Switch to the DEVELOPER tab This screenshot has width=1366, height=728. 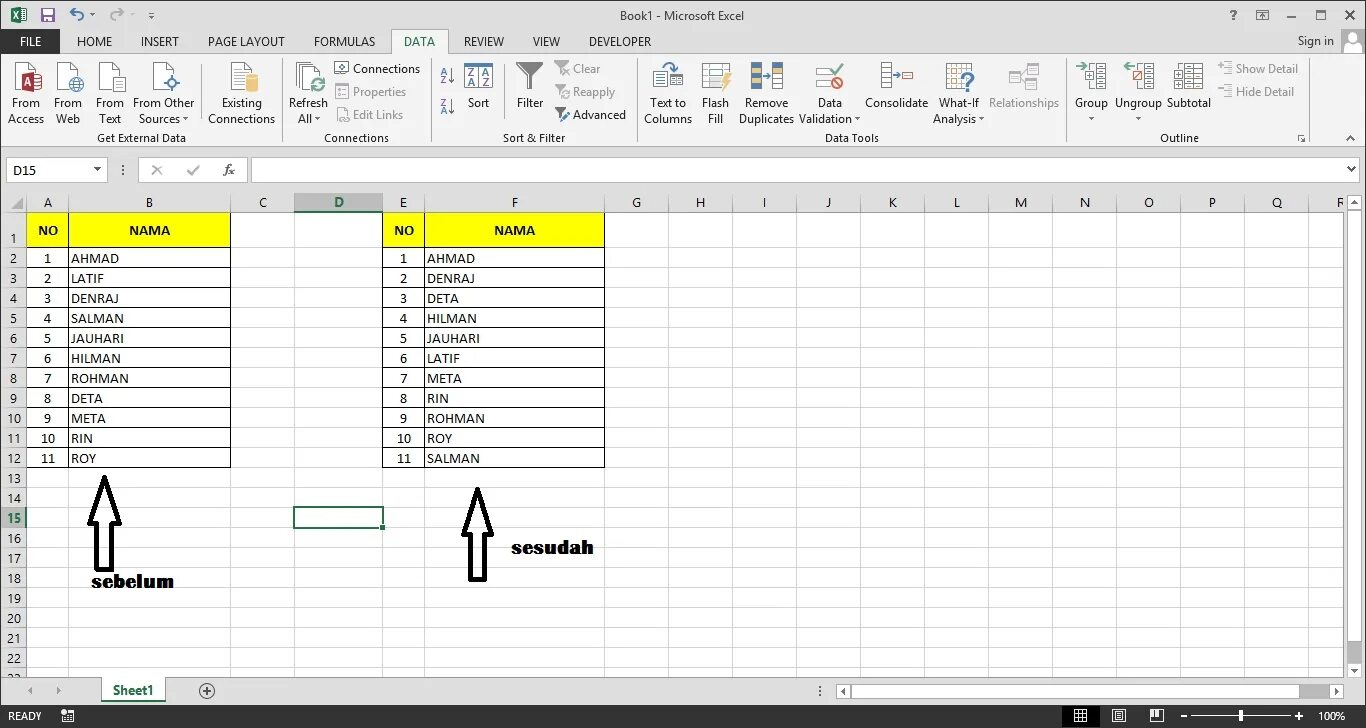620,41
